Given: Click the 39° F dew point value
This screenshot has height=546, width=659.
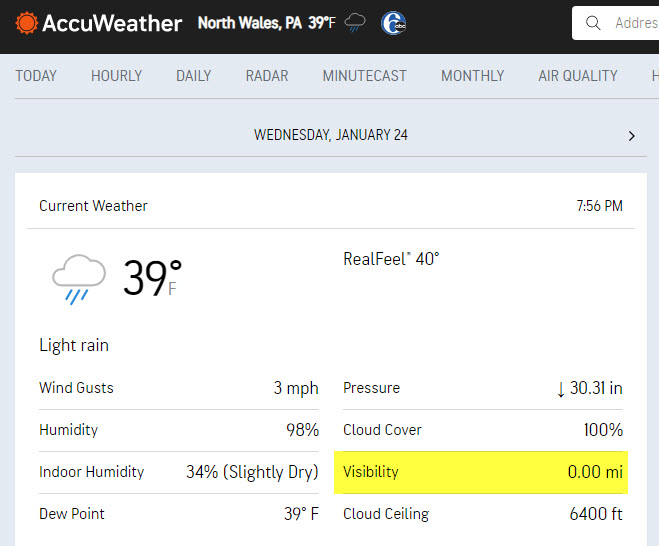Looking at the screenshot, I should pos(301,514).
